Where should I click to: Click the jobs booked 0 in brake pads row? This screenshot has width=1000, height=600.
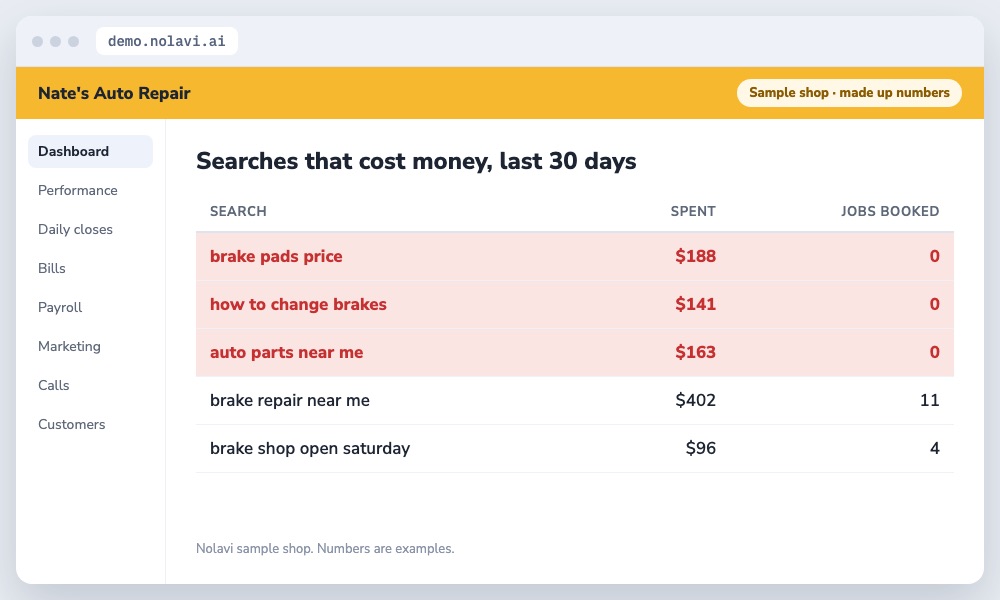click(x=934, y=256)
